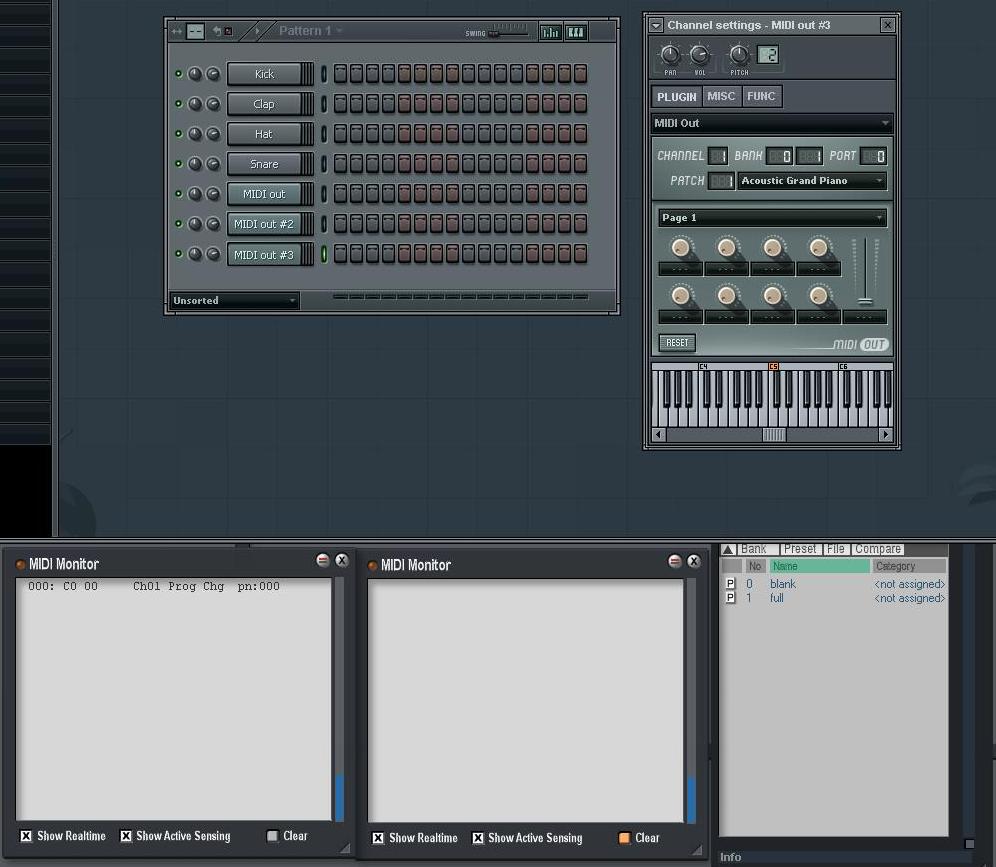Open right MIDI Monitor red options button
Screen dimensions: 996x867
click(675, 561)
